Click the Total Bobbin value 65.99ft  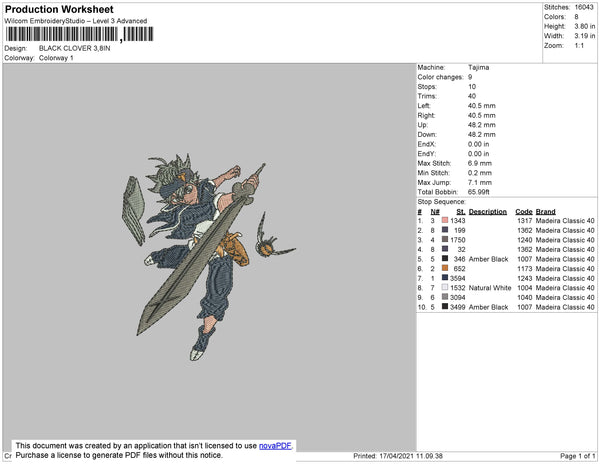(x=478, y=192)
